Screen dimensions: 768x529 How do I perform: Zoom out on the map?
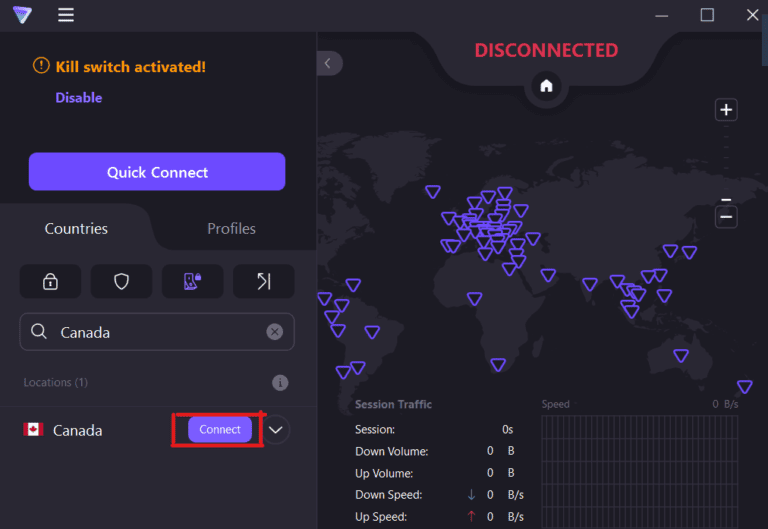coord(726,216)
